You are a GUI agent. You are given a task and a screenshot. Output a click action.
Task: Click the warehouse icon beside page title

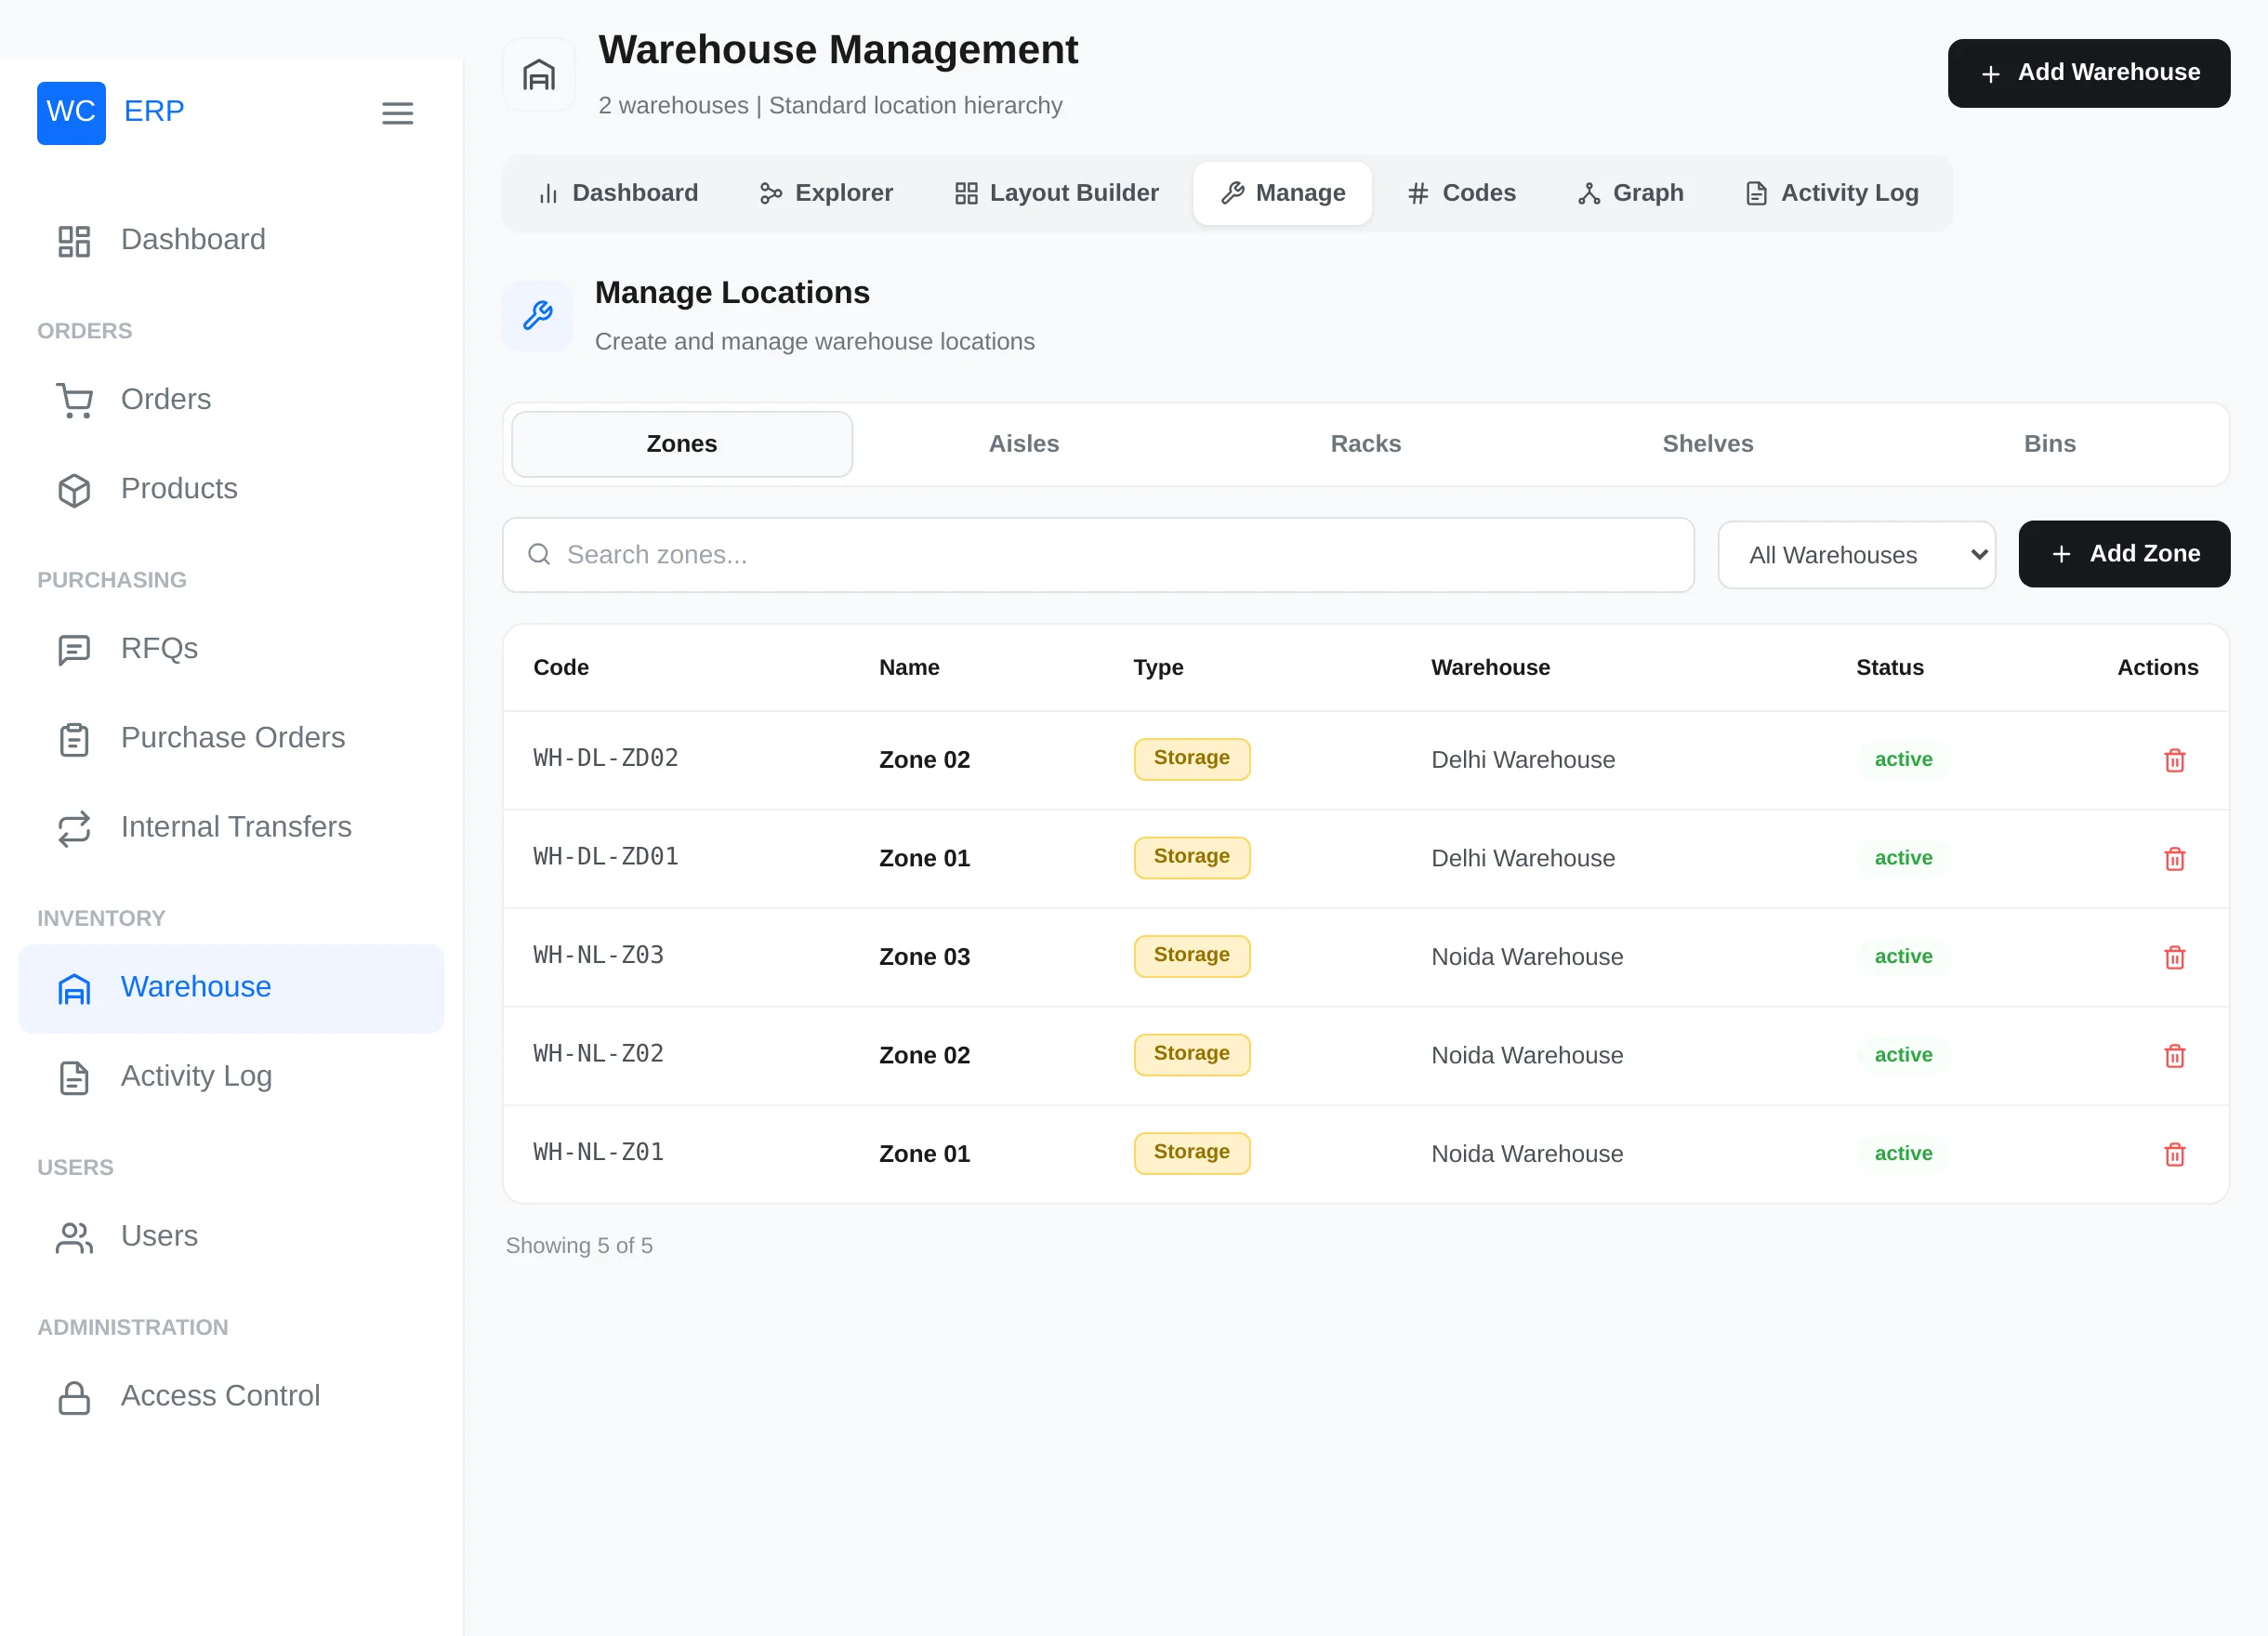[x=539, y=75]
